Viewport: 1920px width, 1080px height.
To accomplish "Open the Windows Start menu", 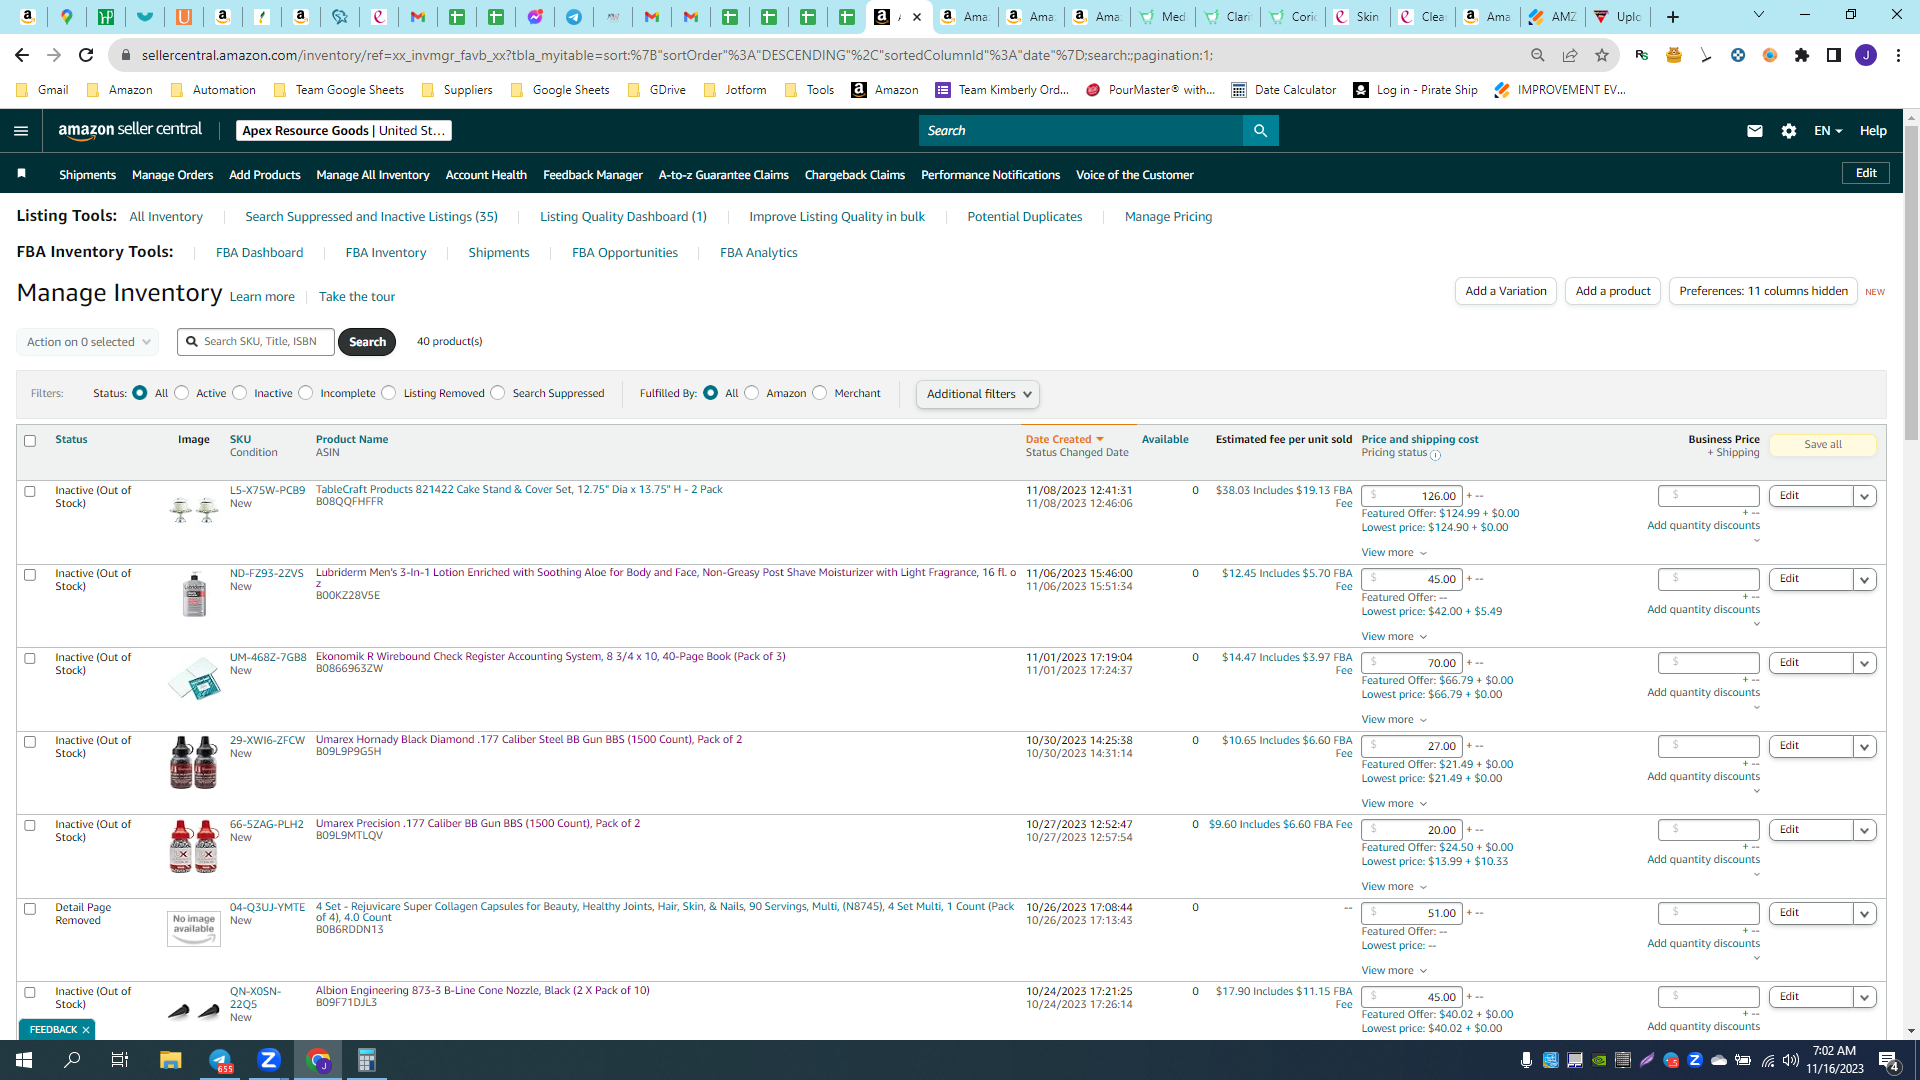I will (24, 1060).
